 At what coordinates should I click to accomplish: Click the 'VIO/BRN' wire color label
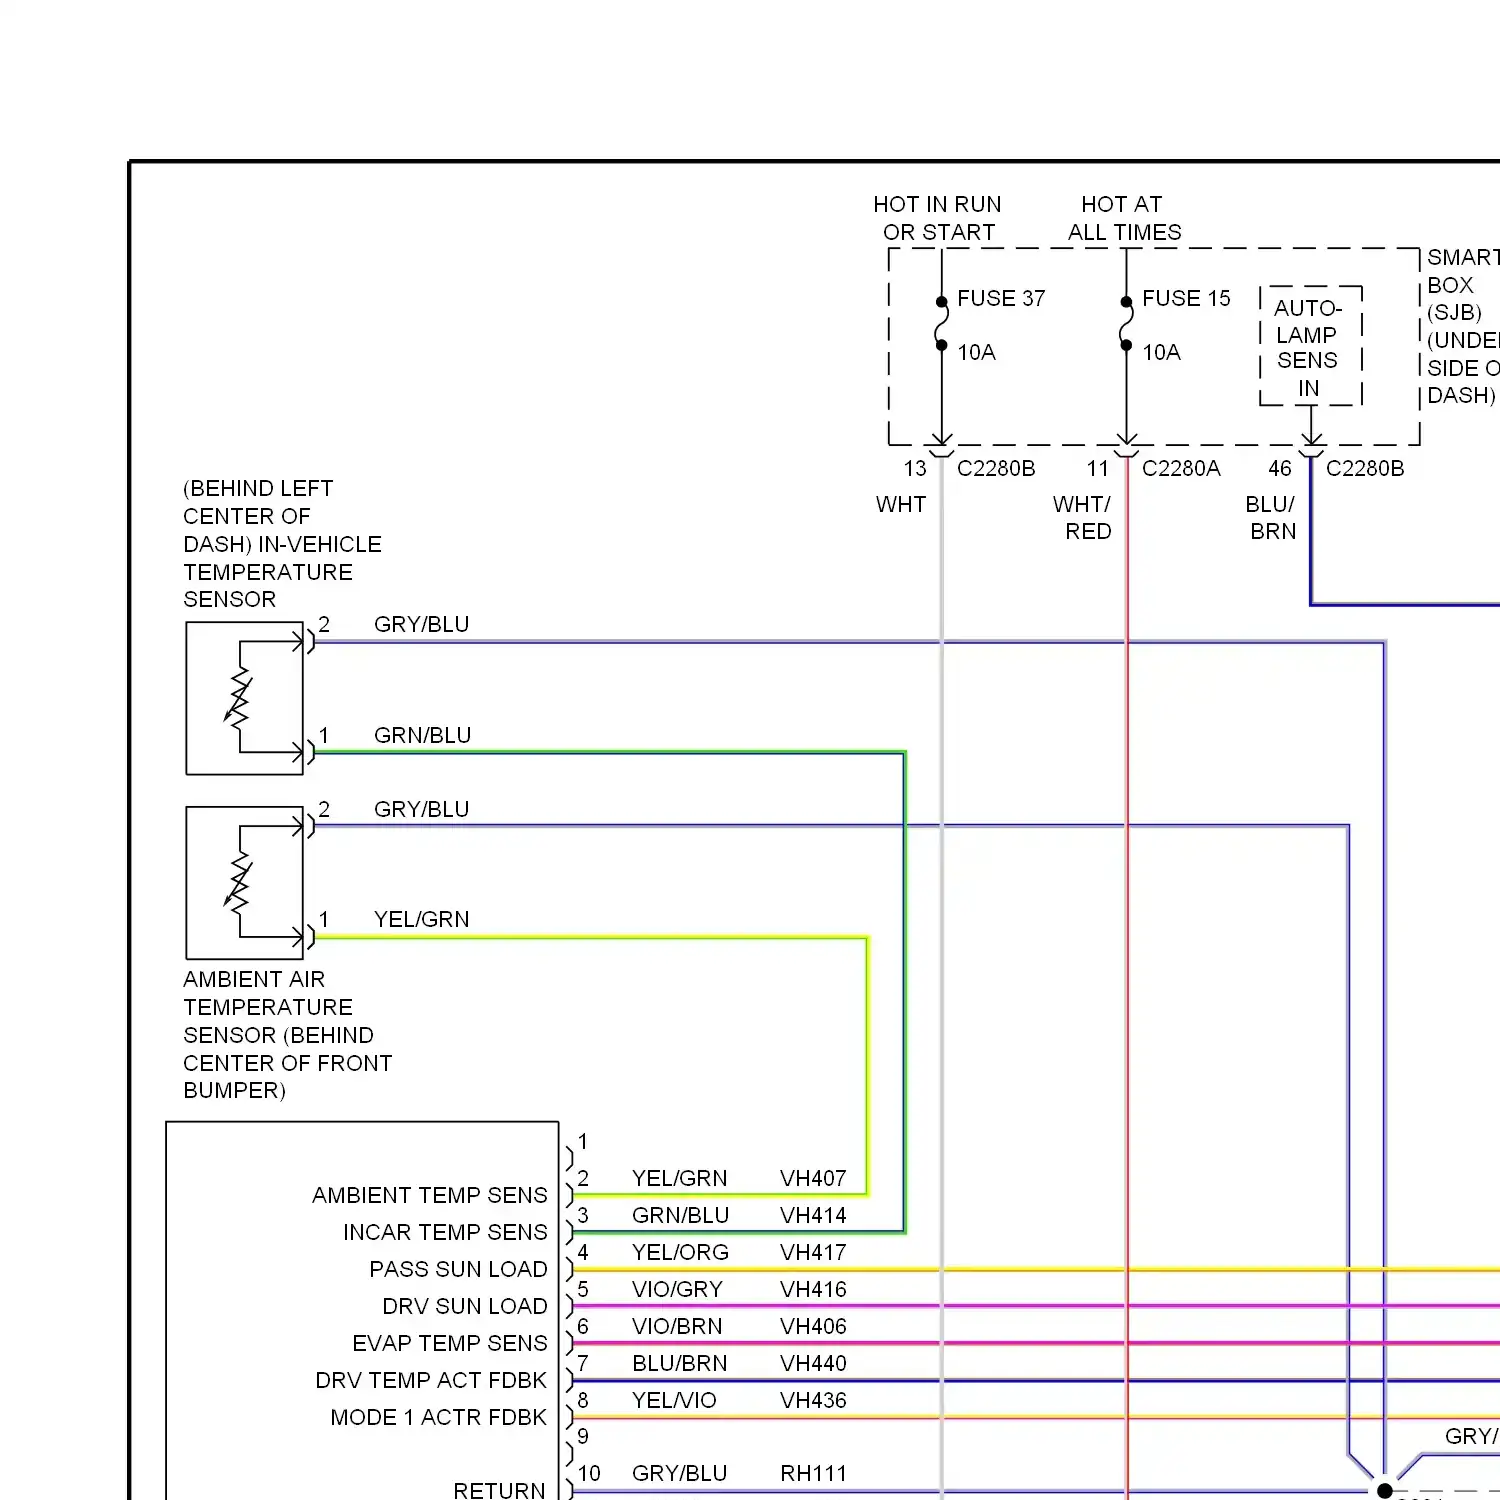tap(677, 1326)
